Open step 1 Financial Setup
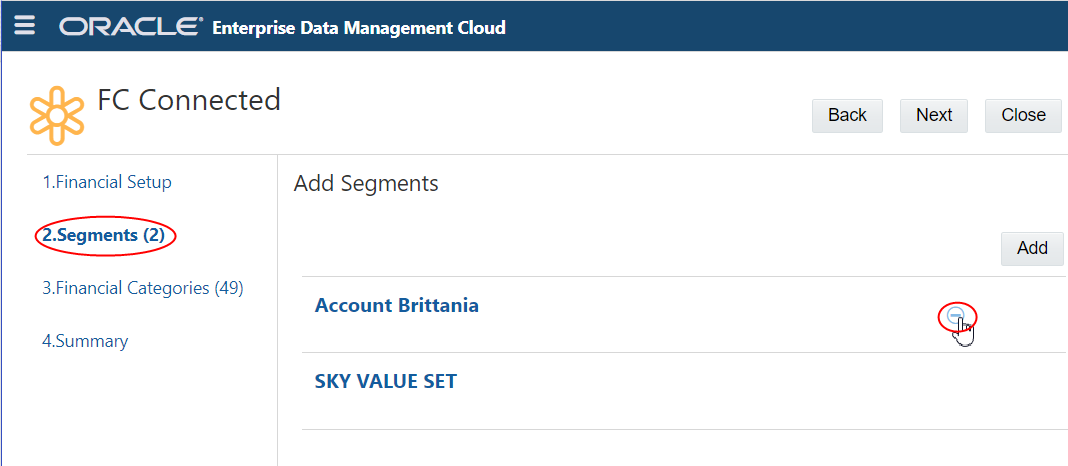The width and height of the screenshot is (1068, 466). point(107,182)
